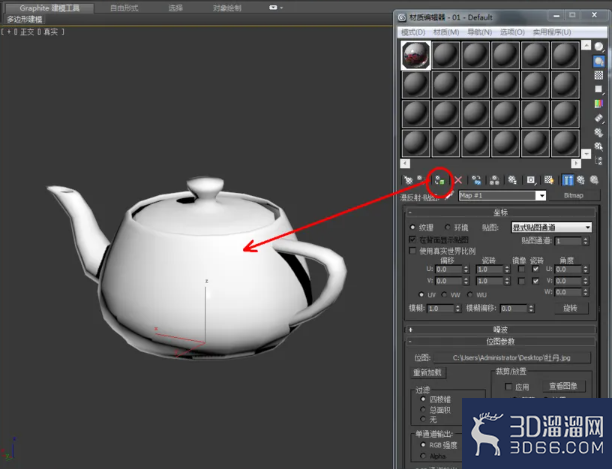Click the Make Preview icon
This screenshot has width=612, height=469.
click(599, 118)
